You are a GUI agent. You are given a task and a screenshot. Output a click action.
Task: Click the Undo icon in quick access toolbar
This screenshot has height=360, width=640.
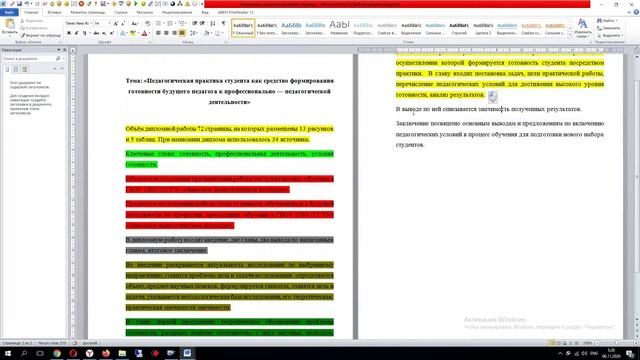27,4
